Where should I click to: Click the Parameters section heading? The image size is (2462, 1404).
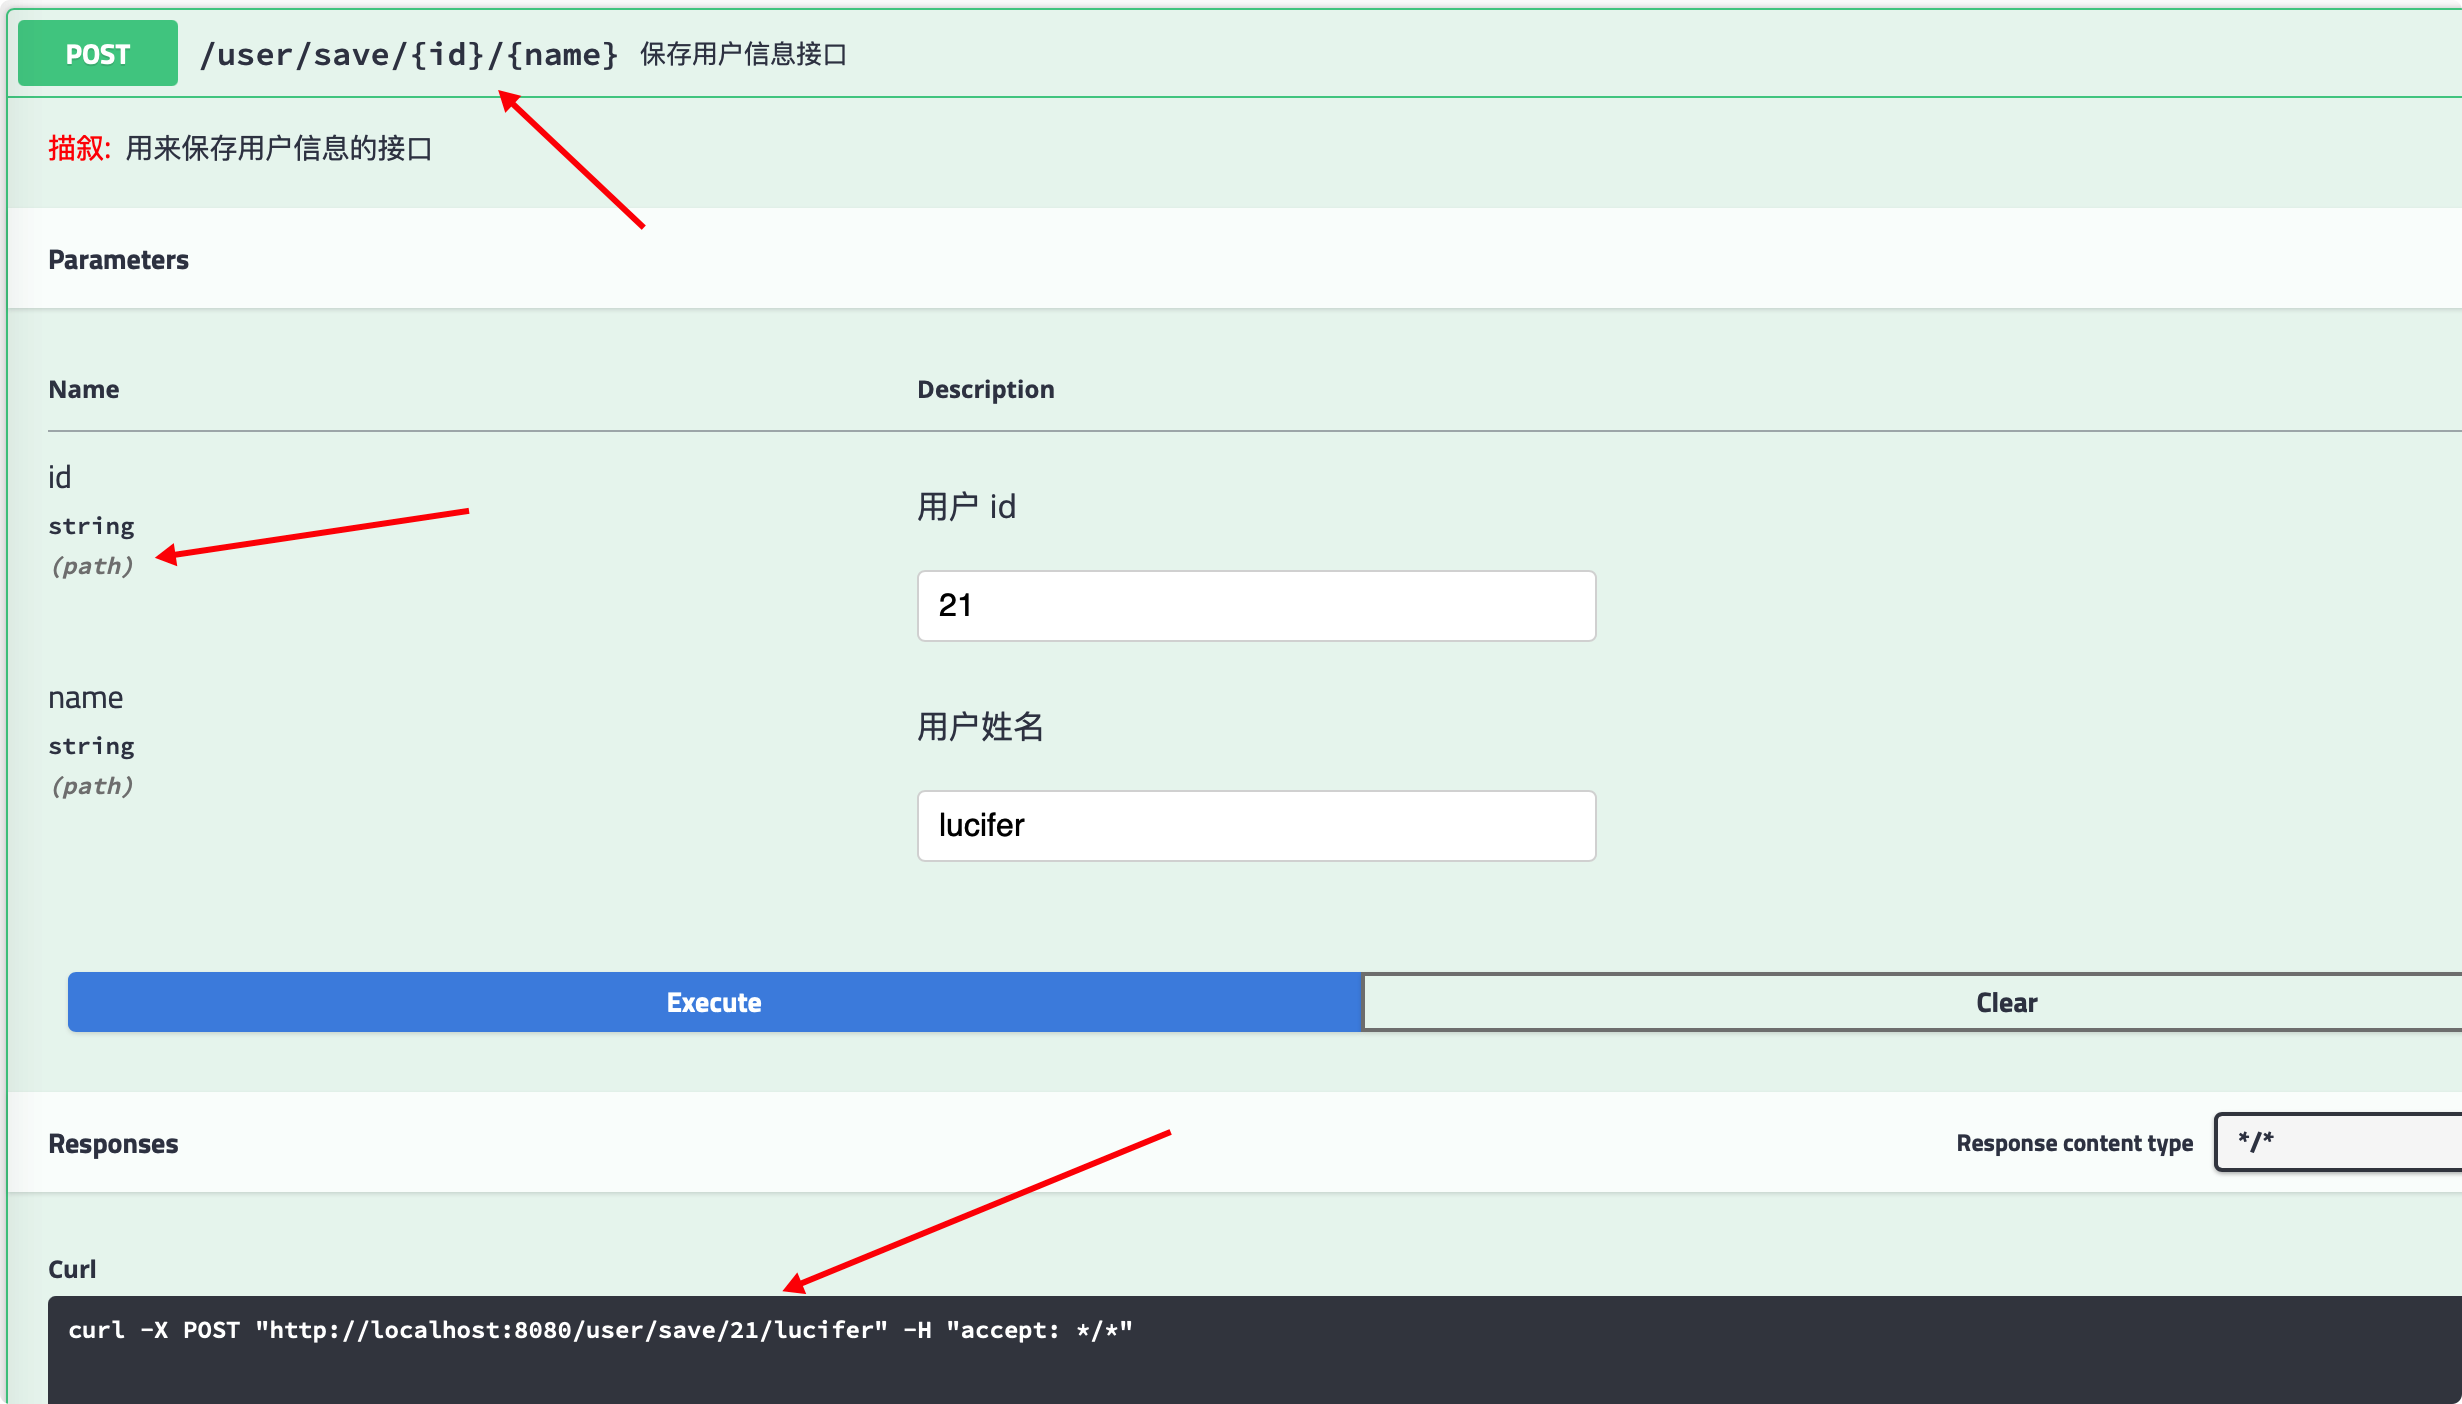pyautogui.click(x=118, y=260)
